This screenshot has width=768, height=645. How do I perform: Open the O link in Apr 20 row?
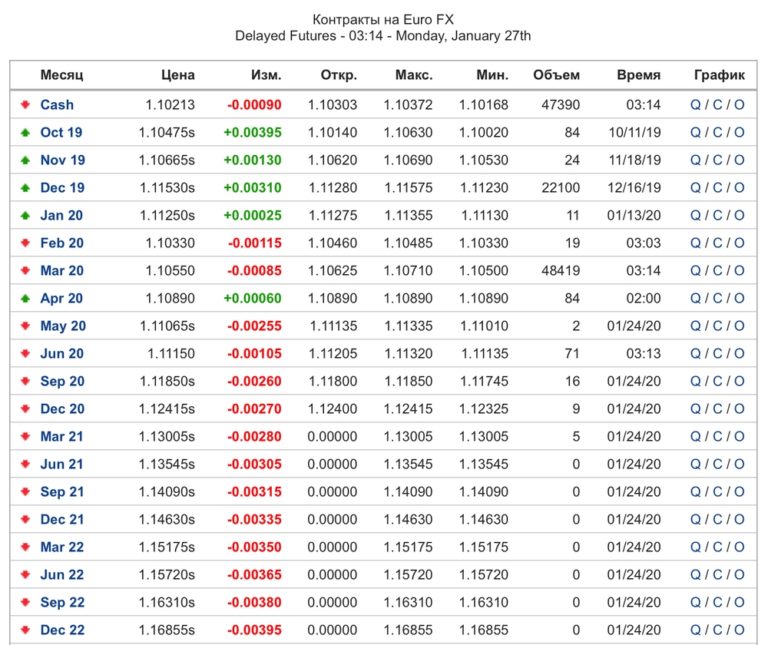coord(739,298)
